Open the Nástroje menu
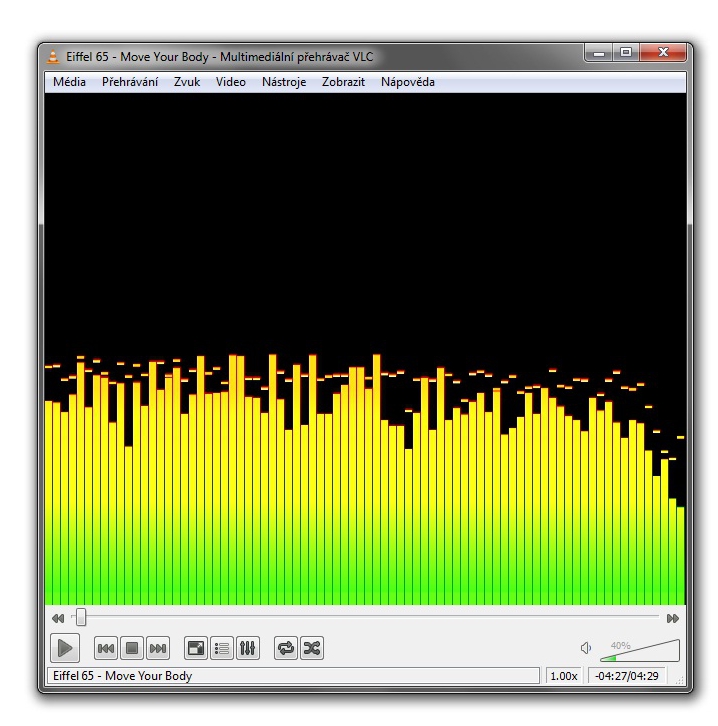The width and height of the screenshot is (718, 726). pyautogui.click(x=284, y=82)
